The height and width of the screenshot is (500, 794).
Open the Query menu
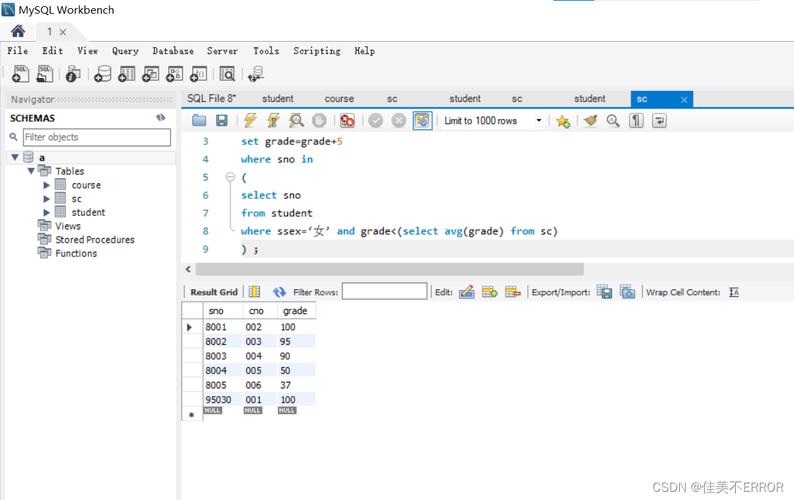click(125, 51)
